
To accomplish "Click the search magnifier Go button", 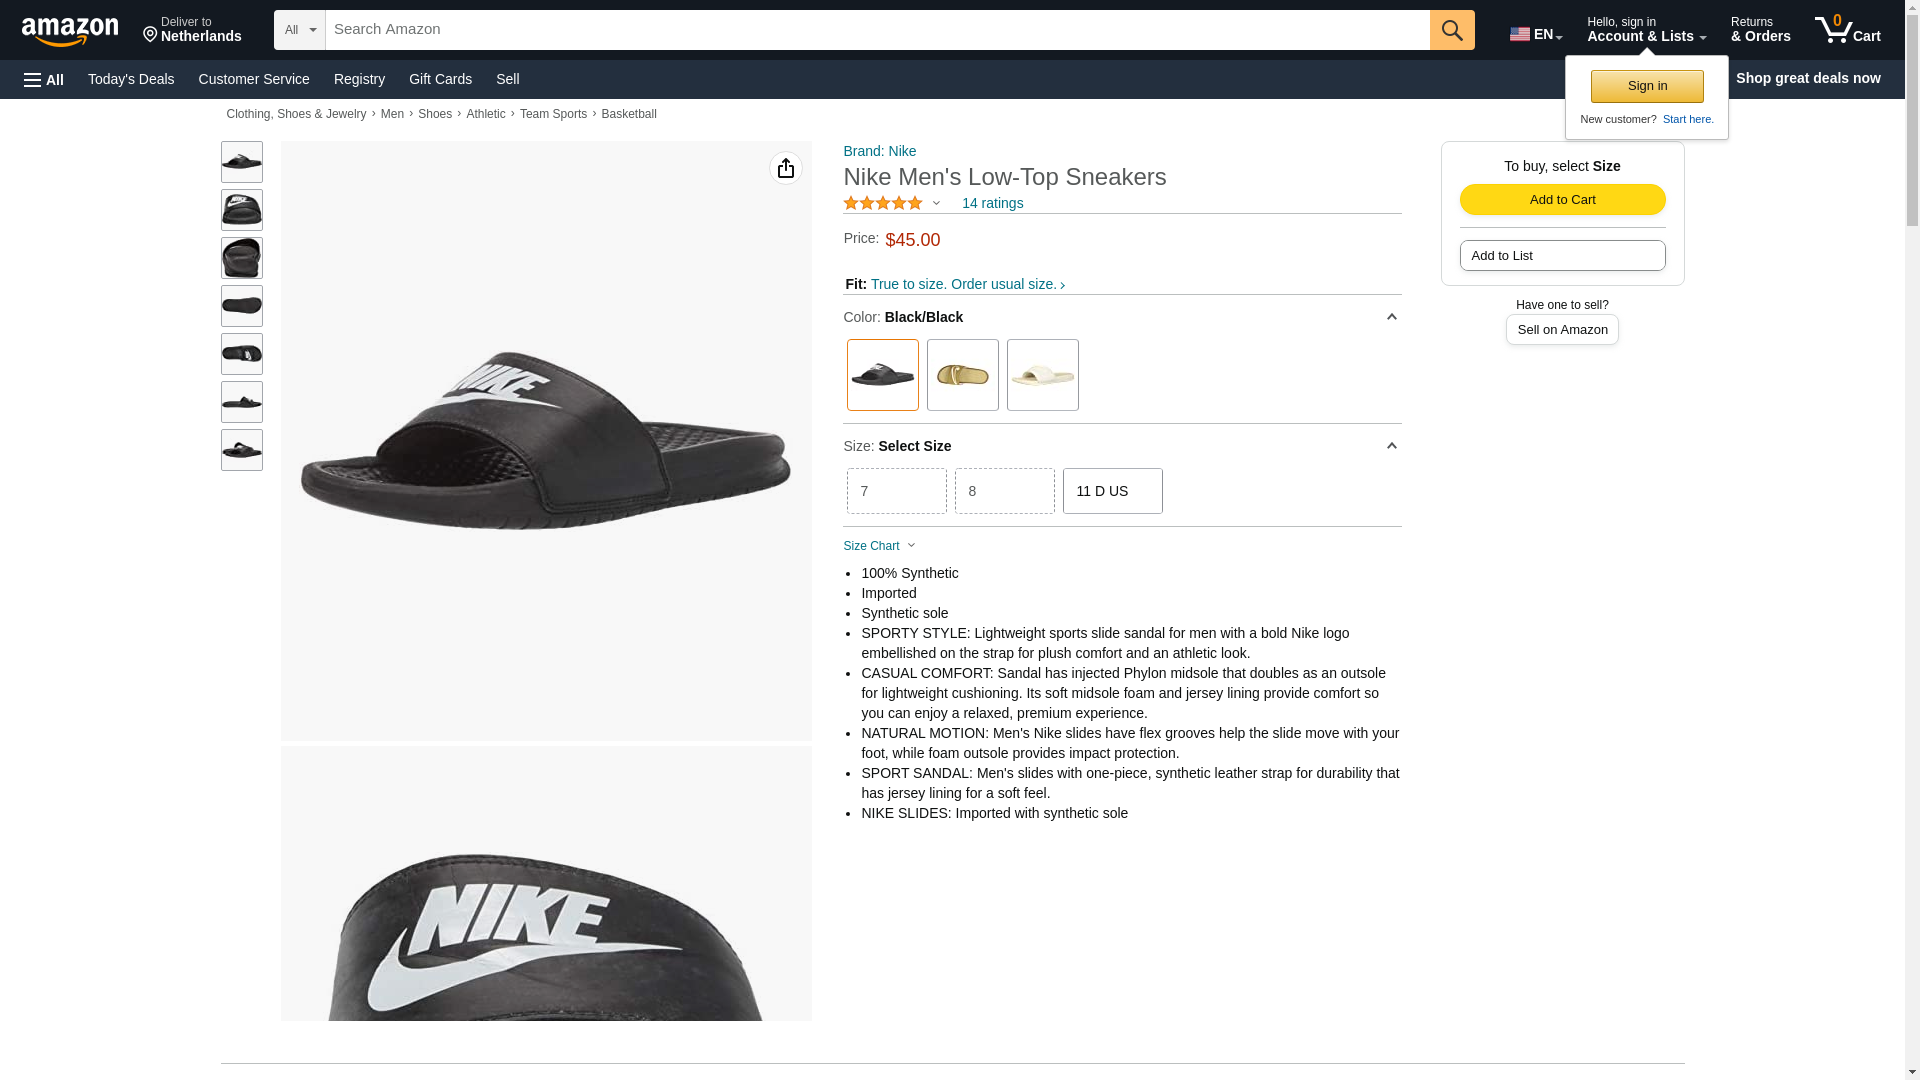I will pyautogui.click(x=1451, y=30).
